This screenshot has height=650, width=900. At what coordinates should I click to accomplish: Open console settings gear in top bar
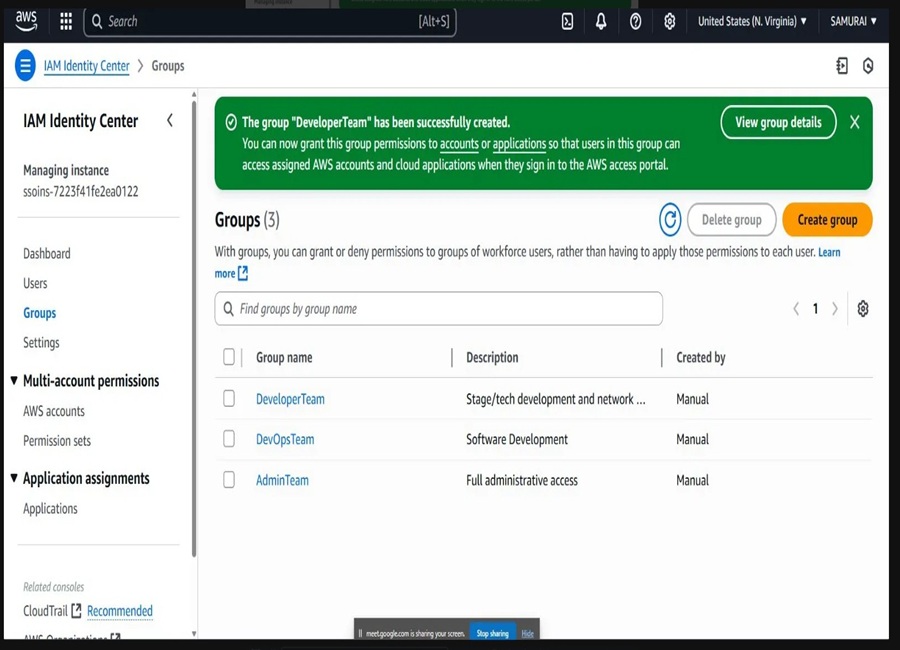669,22
